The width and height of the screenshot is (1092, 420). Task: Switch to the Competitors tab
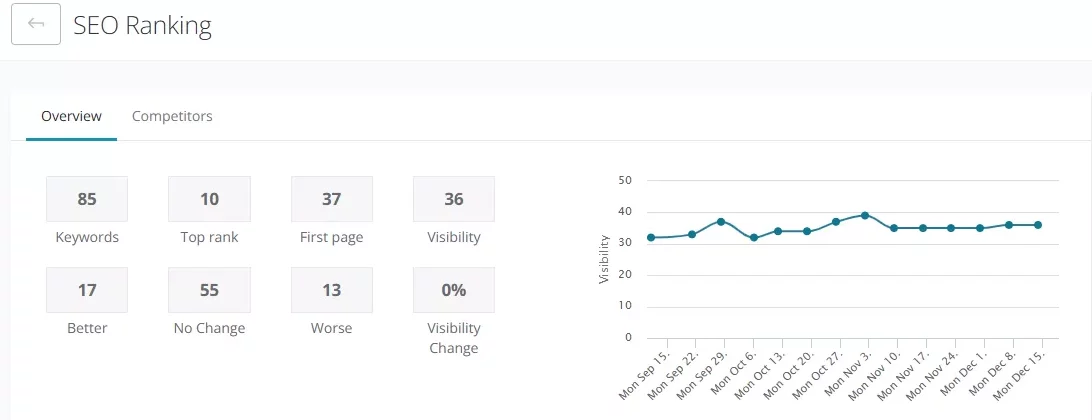(x=172, y=116)
